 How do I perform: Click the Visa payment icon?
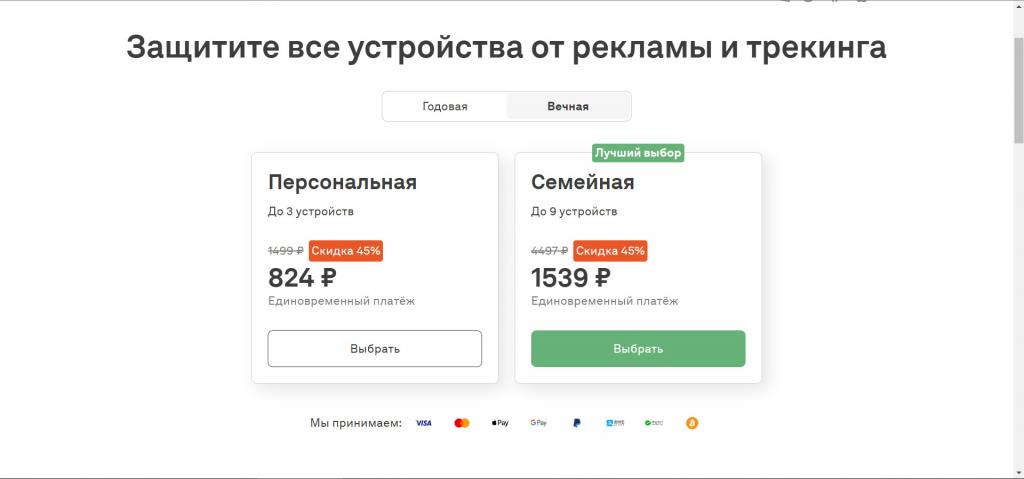423,423
